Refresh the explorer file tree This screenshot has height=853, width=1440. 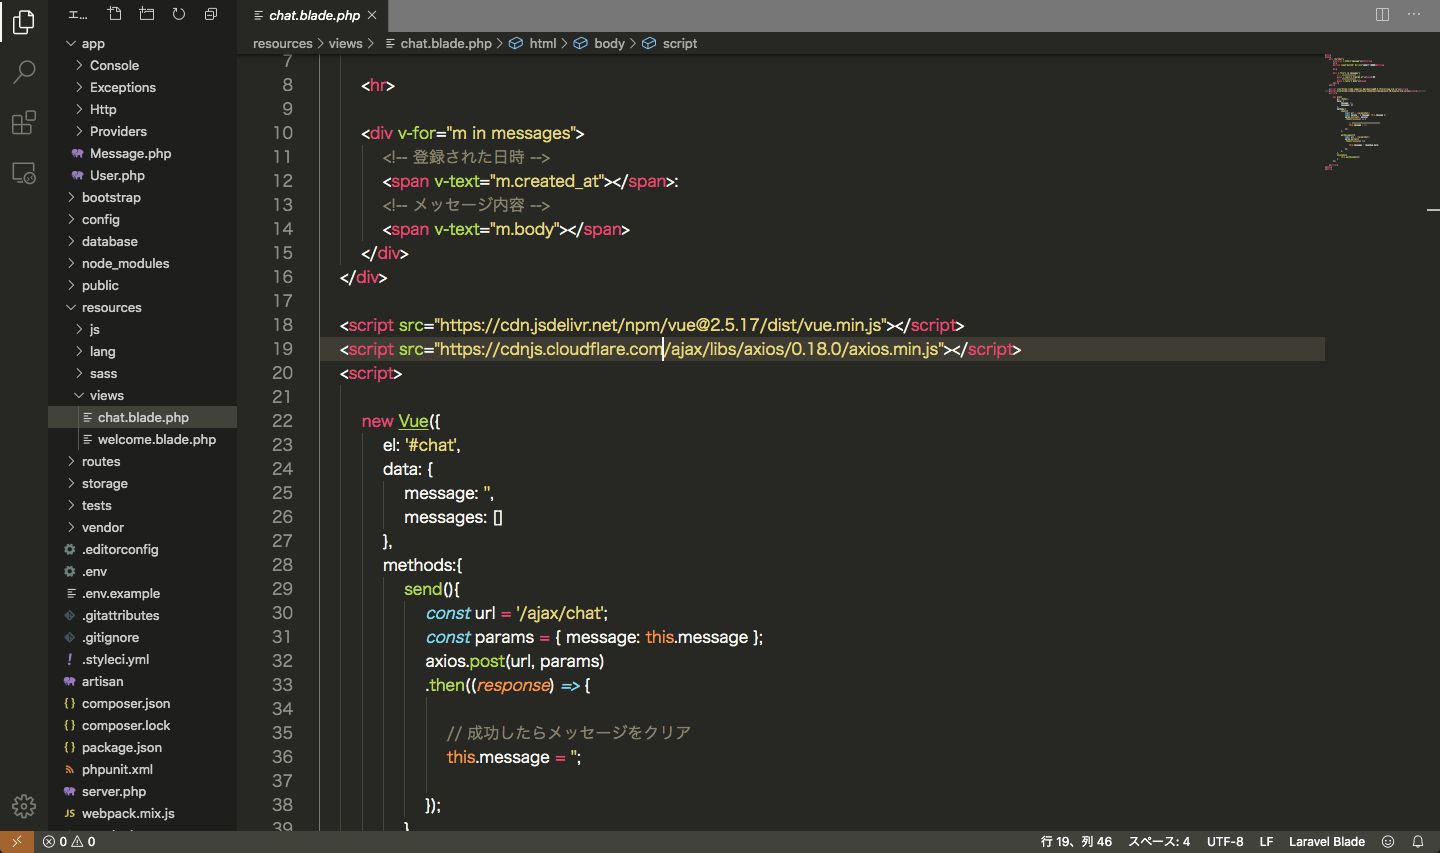click(x=179, y=14)
